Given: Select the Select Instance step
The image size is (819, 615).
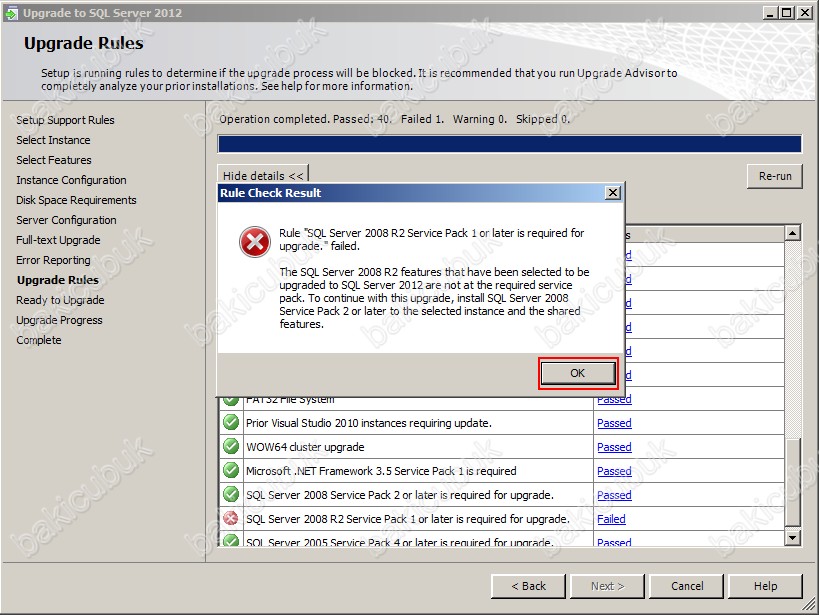Looking at the screenshot, I should [x=53, y=140].
